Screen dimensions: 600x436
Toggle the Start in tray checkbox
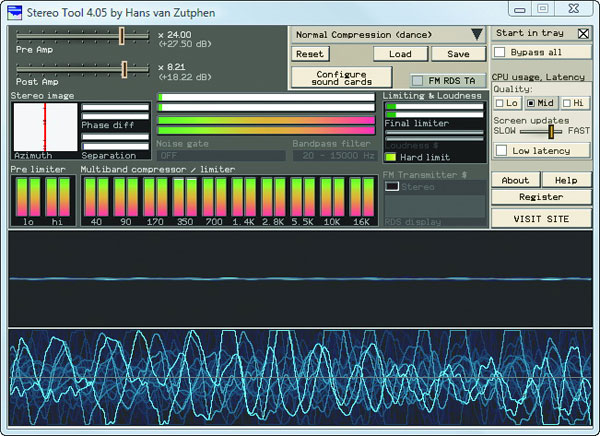tap(583, 34)
